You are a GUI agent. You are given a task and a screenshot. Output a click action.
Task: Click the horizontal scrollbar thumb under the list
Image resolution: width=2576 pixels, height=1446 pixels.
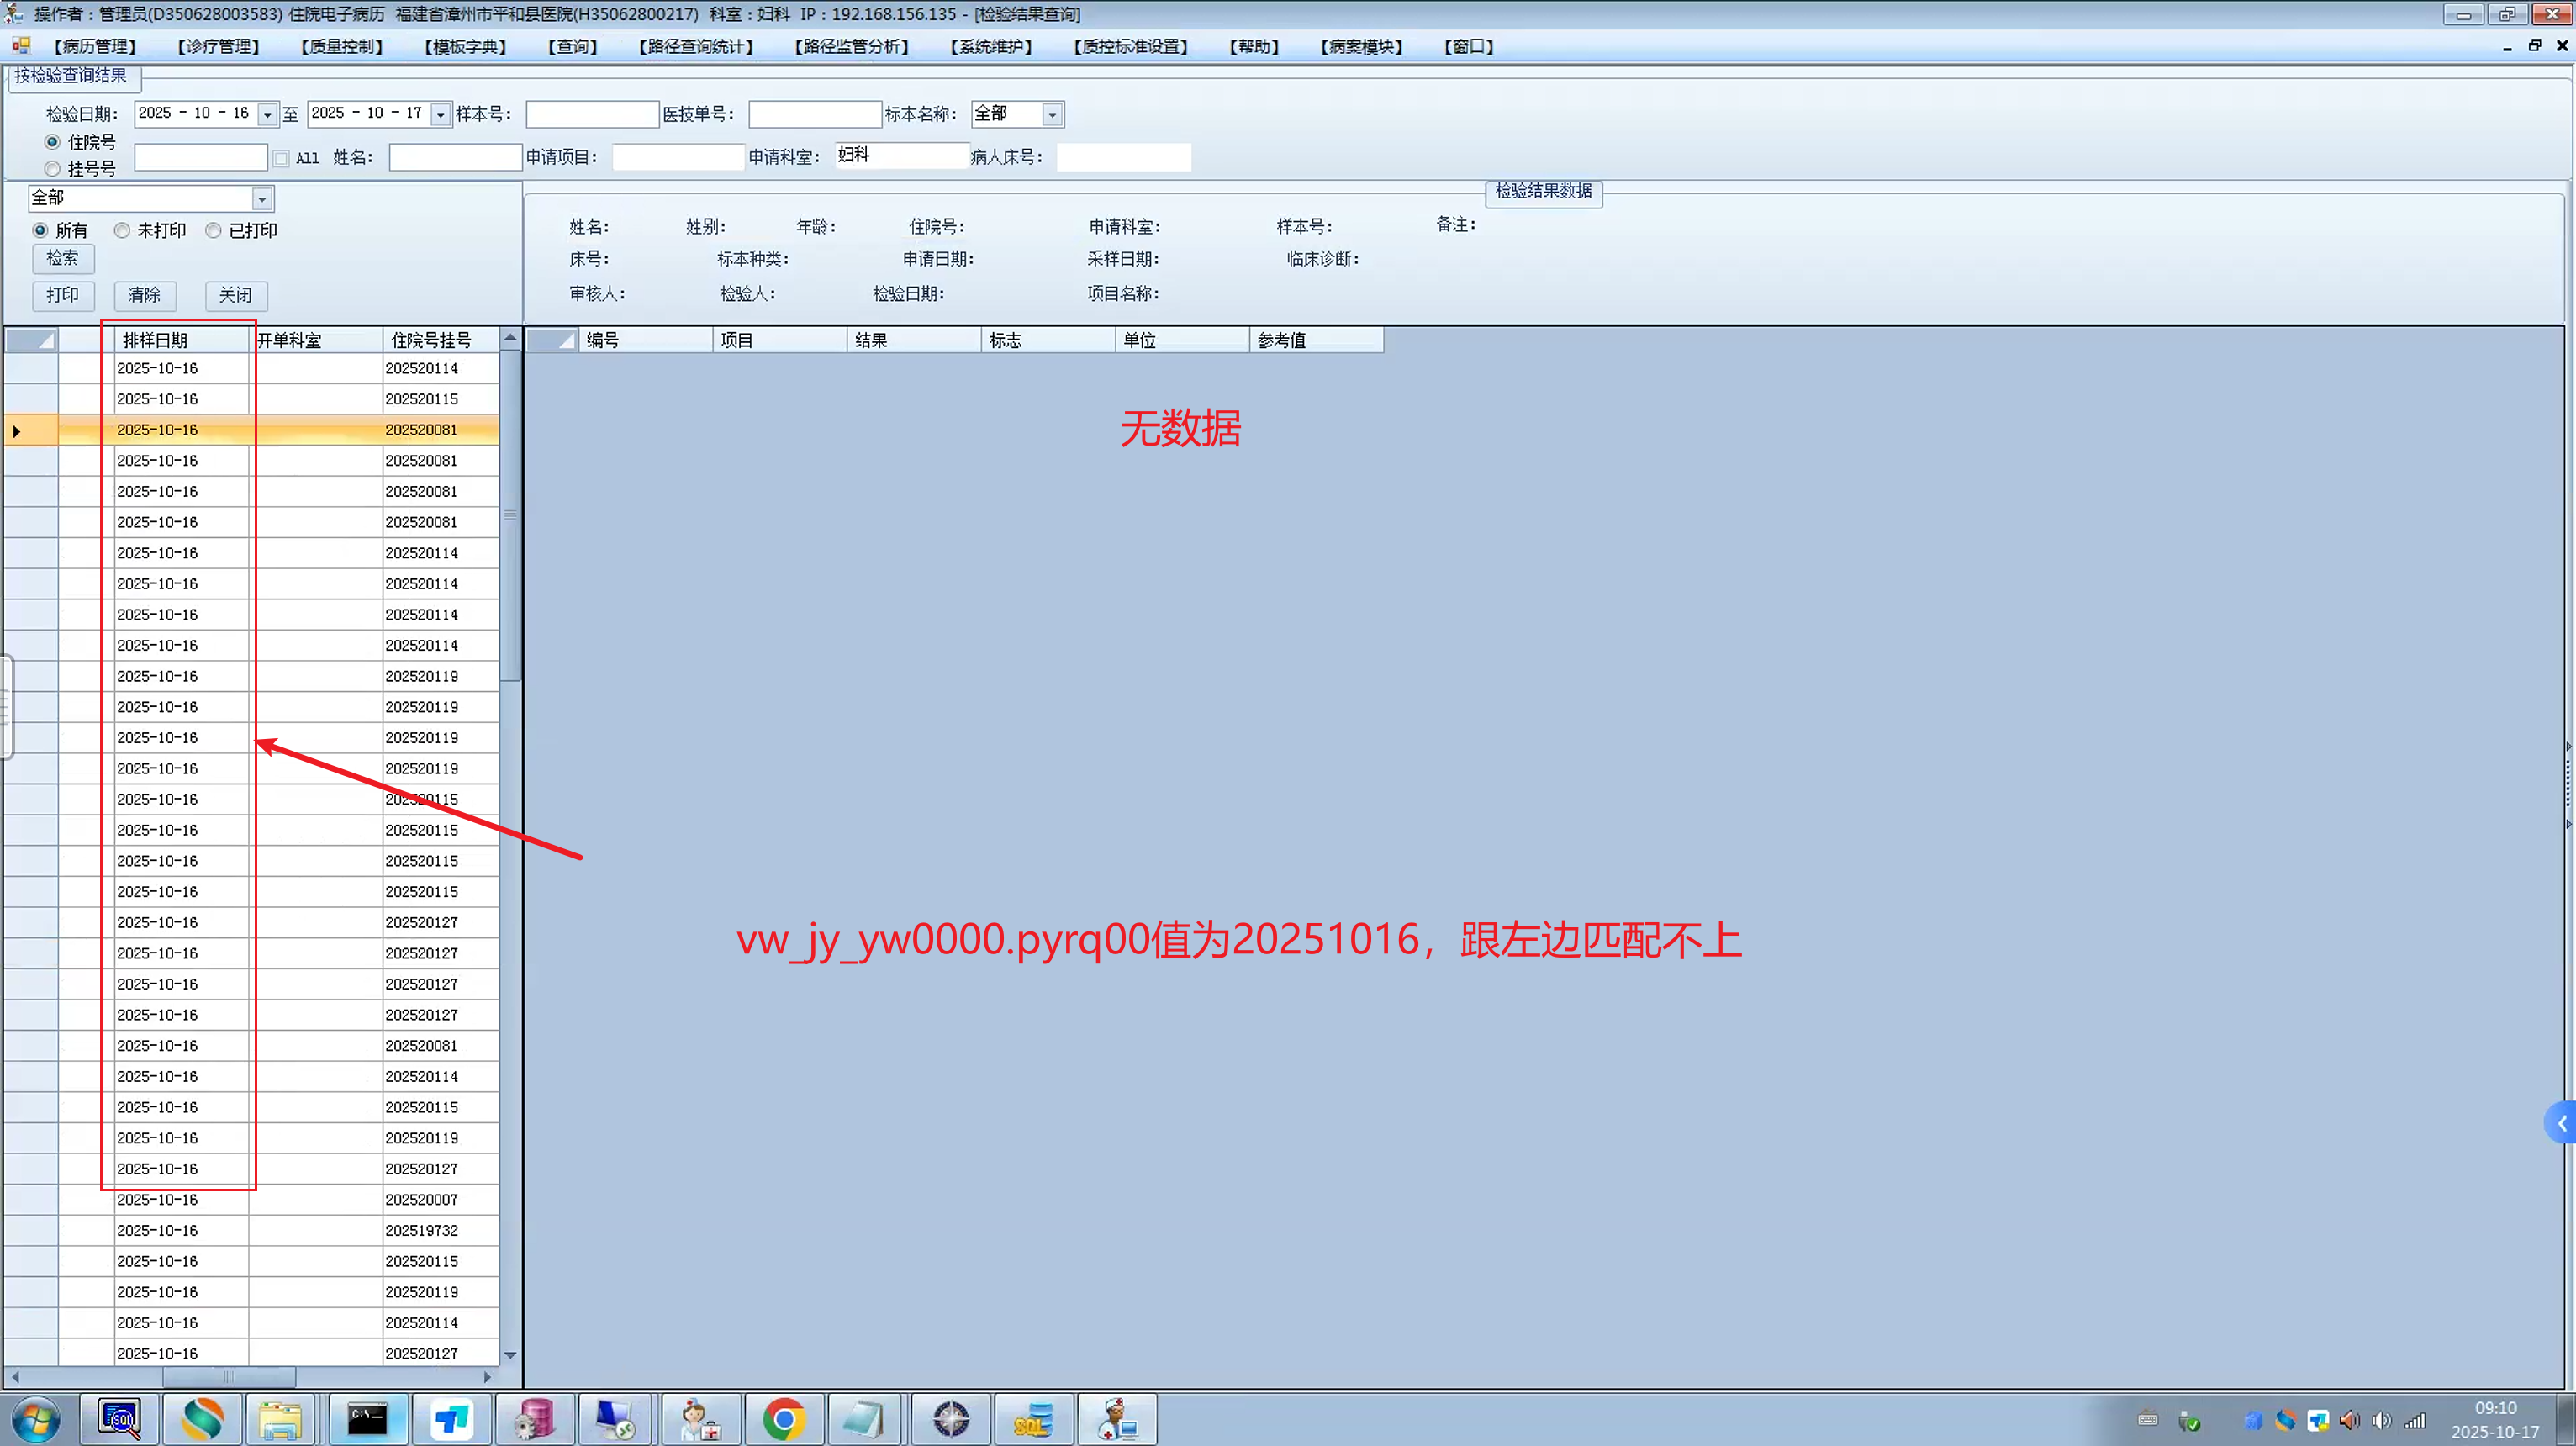(x=228, y=1377)
